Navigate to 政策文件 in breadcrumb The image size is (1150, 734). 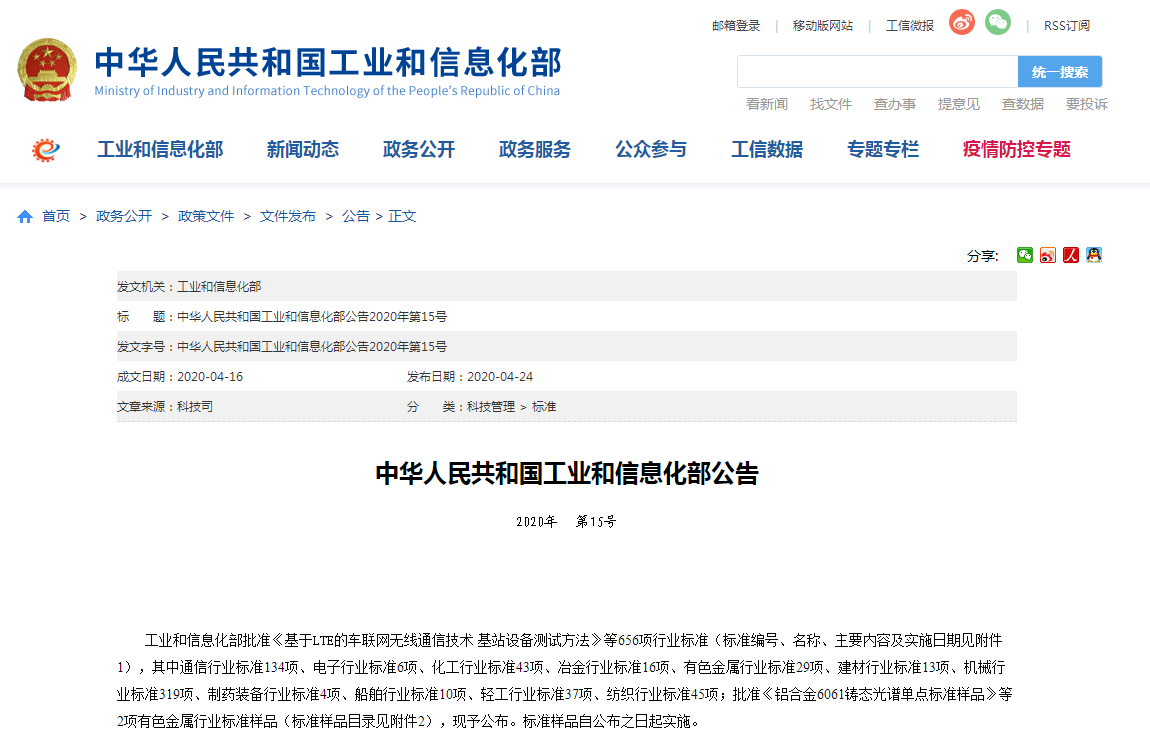(206, 217)
